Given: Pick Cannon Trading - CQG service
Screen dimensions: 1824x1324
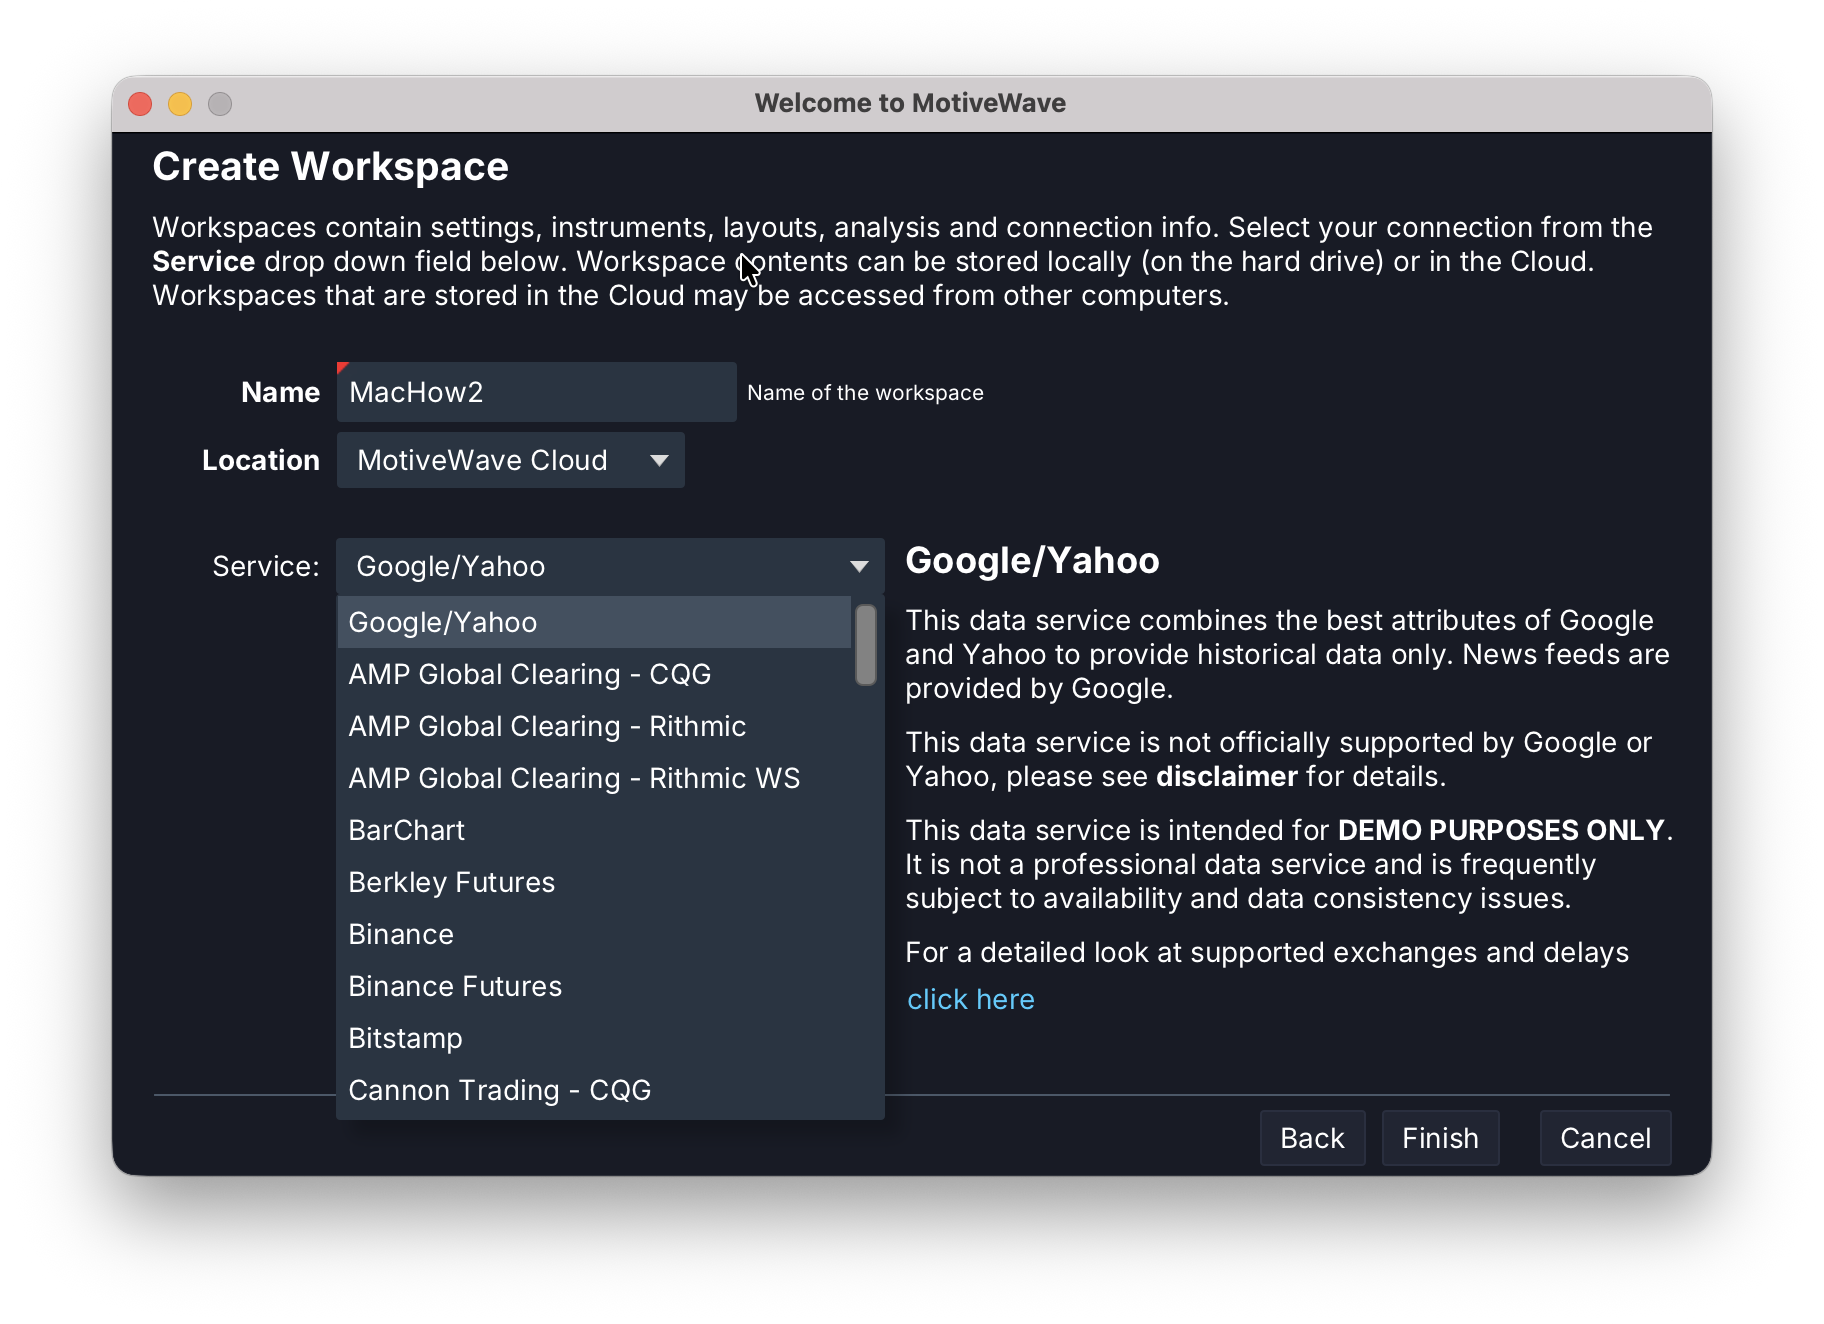Looking at the screenshot, I should click(594, 1090).
